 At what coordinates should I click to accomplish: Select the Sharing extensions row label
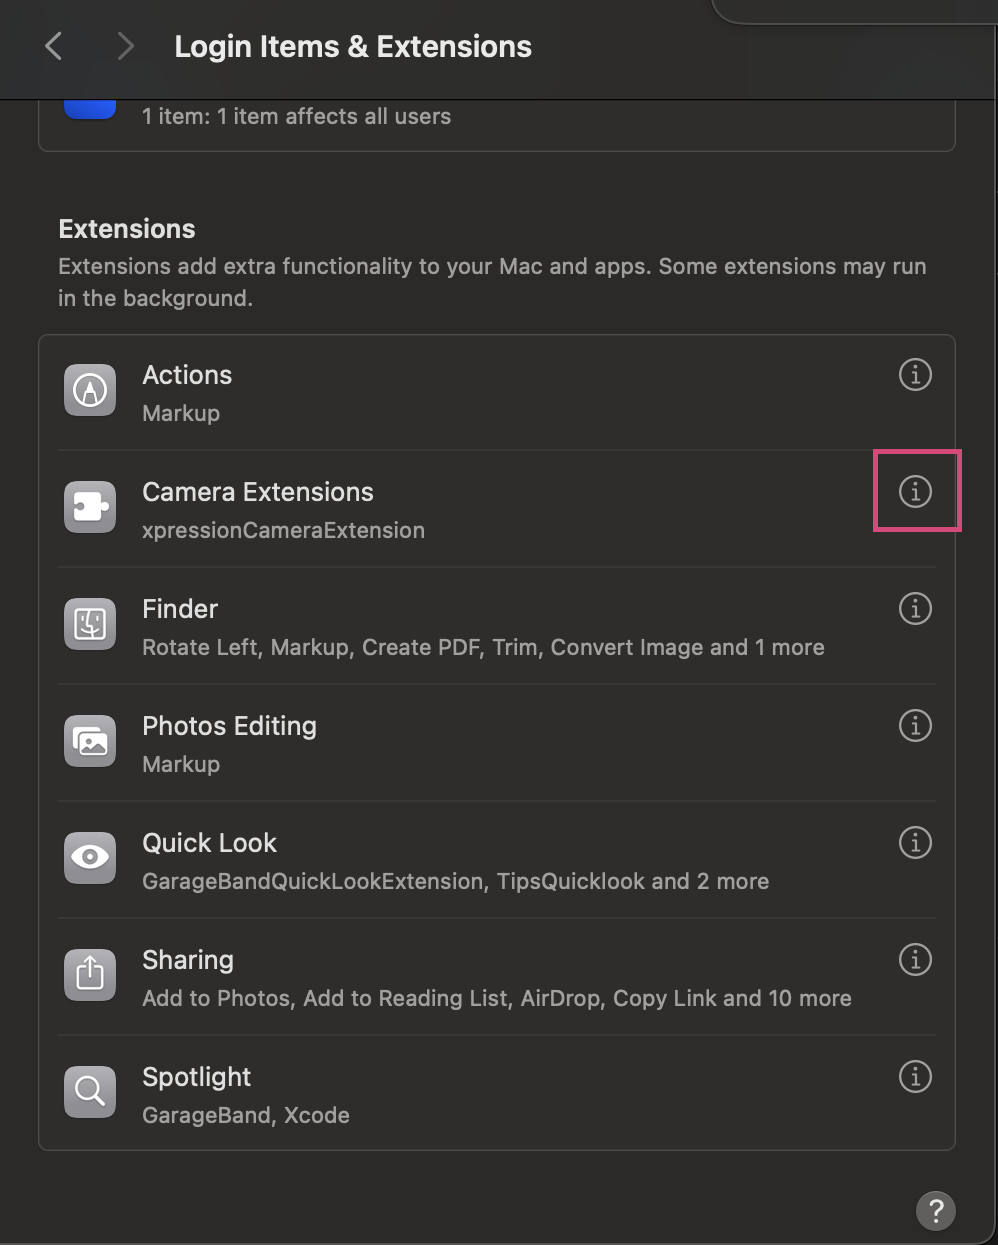tap(188, 960)
